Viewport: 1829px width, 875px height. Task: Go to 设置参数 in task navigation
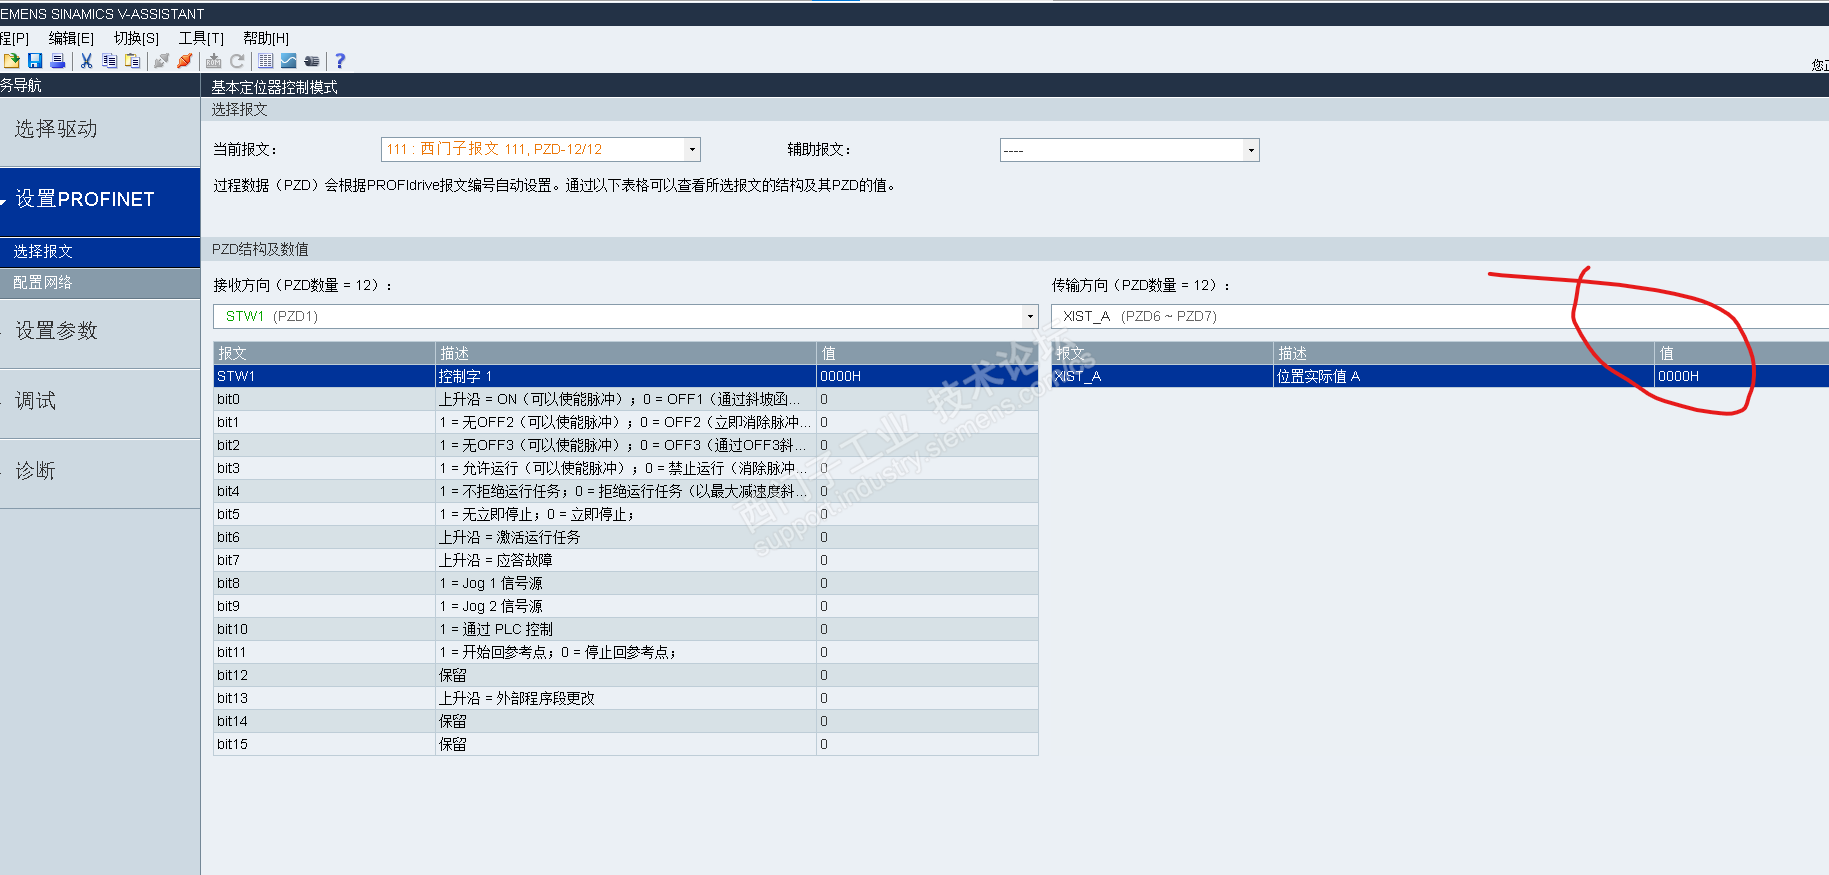pyautogui.click(x=100, y=333)
